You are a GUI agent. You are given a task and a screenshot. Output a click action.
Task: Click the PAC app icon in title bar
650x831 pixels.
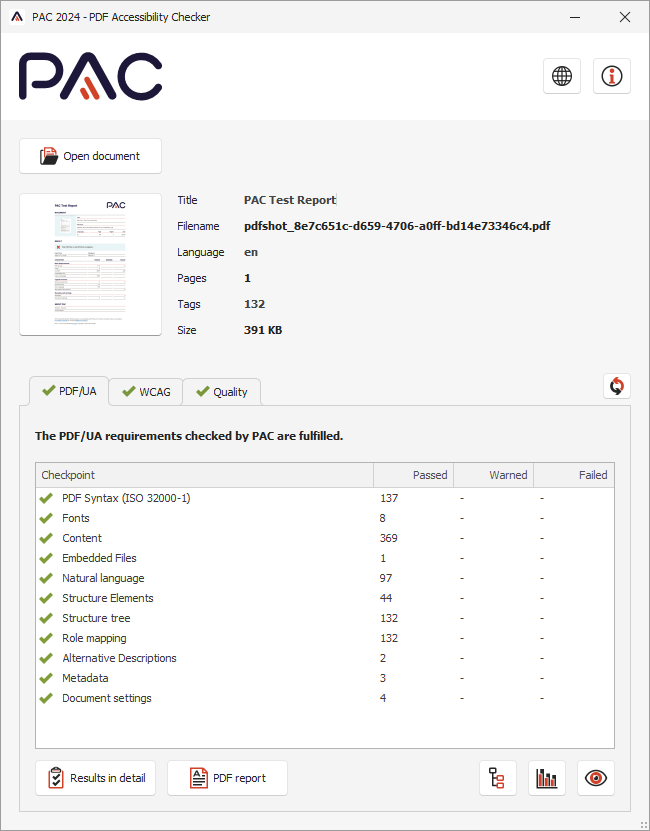pos(17,17)
